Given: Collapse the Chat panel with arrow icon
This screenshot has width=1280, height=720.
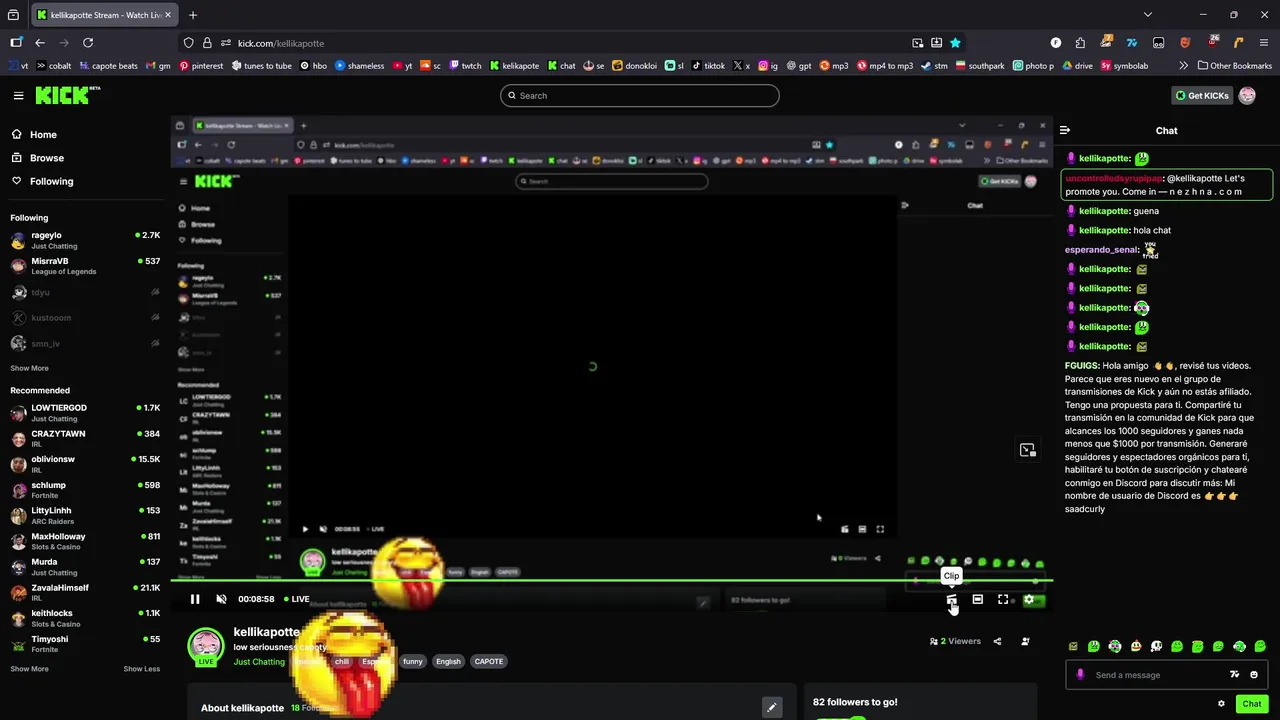Looking at the screenshot, I should click(1065, 130).
